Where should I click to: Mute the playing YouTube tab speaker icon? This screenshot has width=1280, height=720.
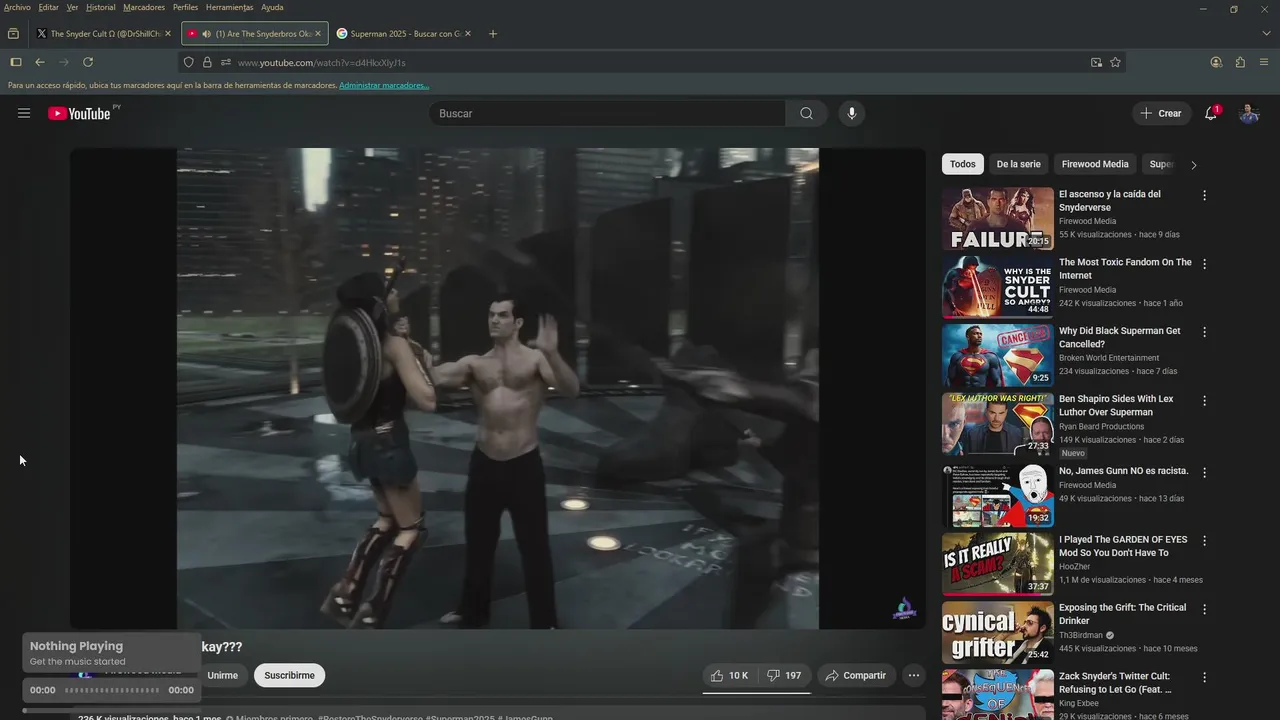click(206, 33)
